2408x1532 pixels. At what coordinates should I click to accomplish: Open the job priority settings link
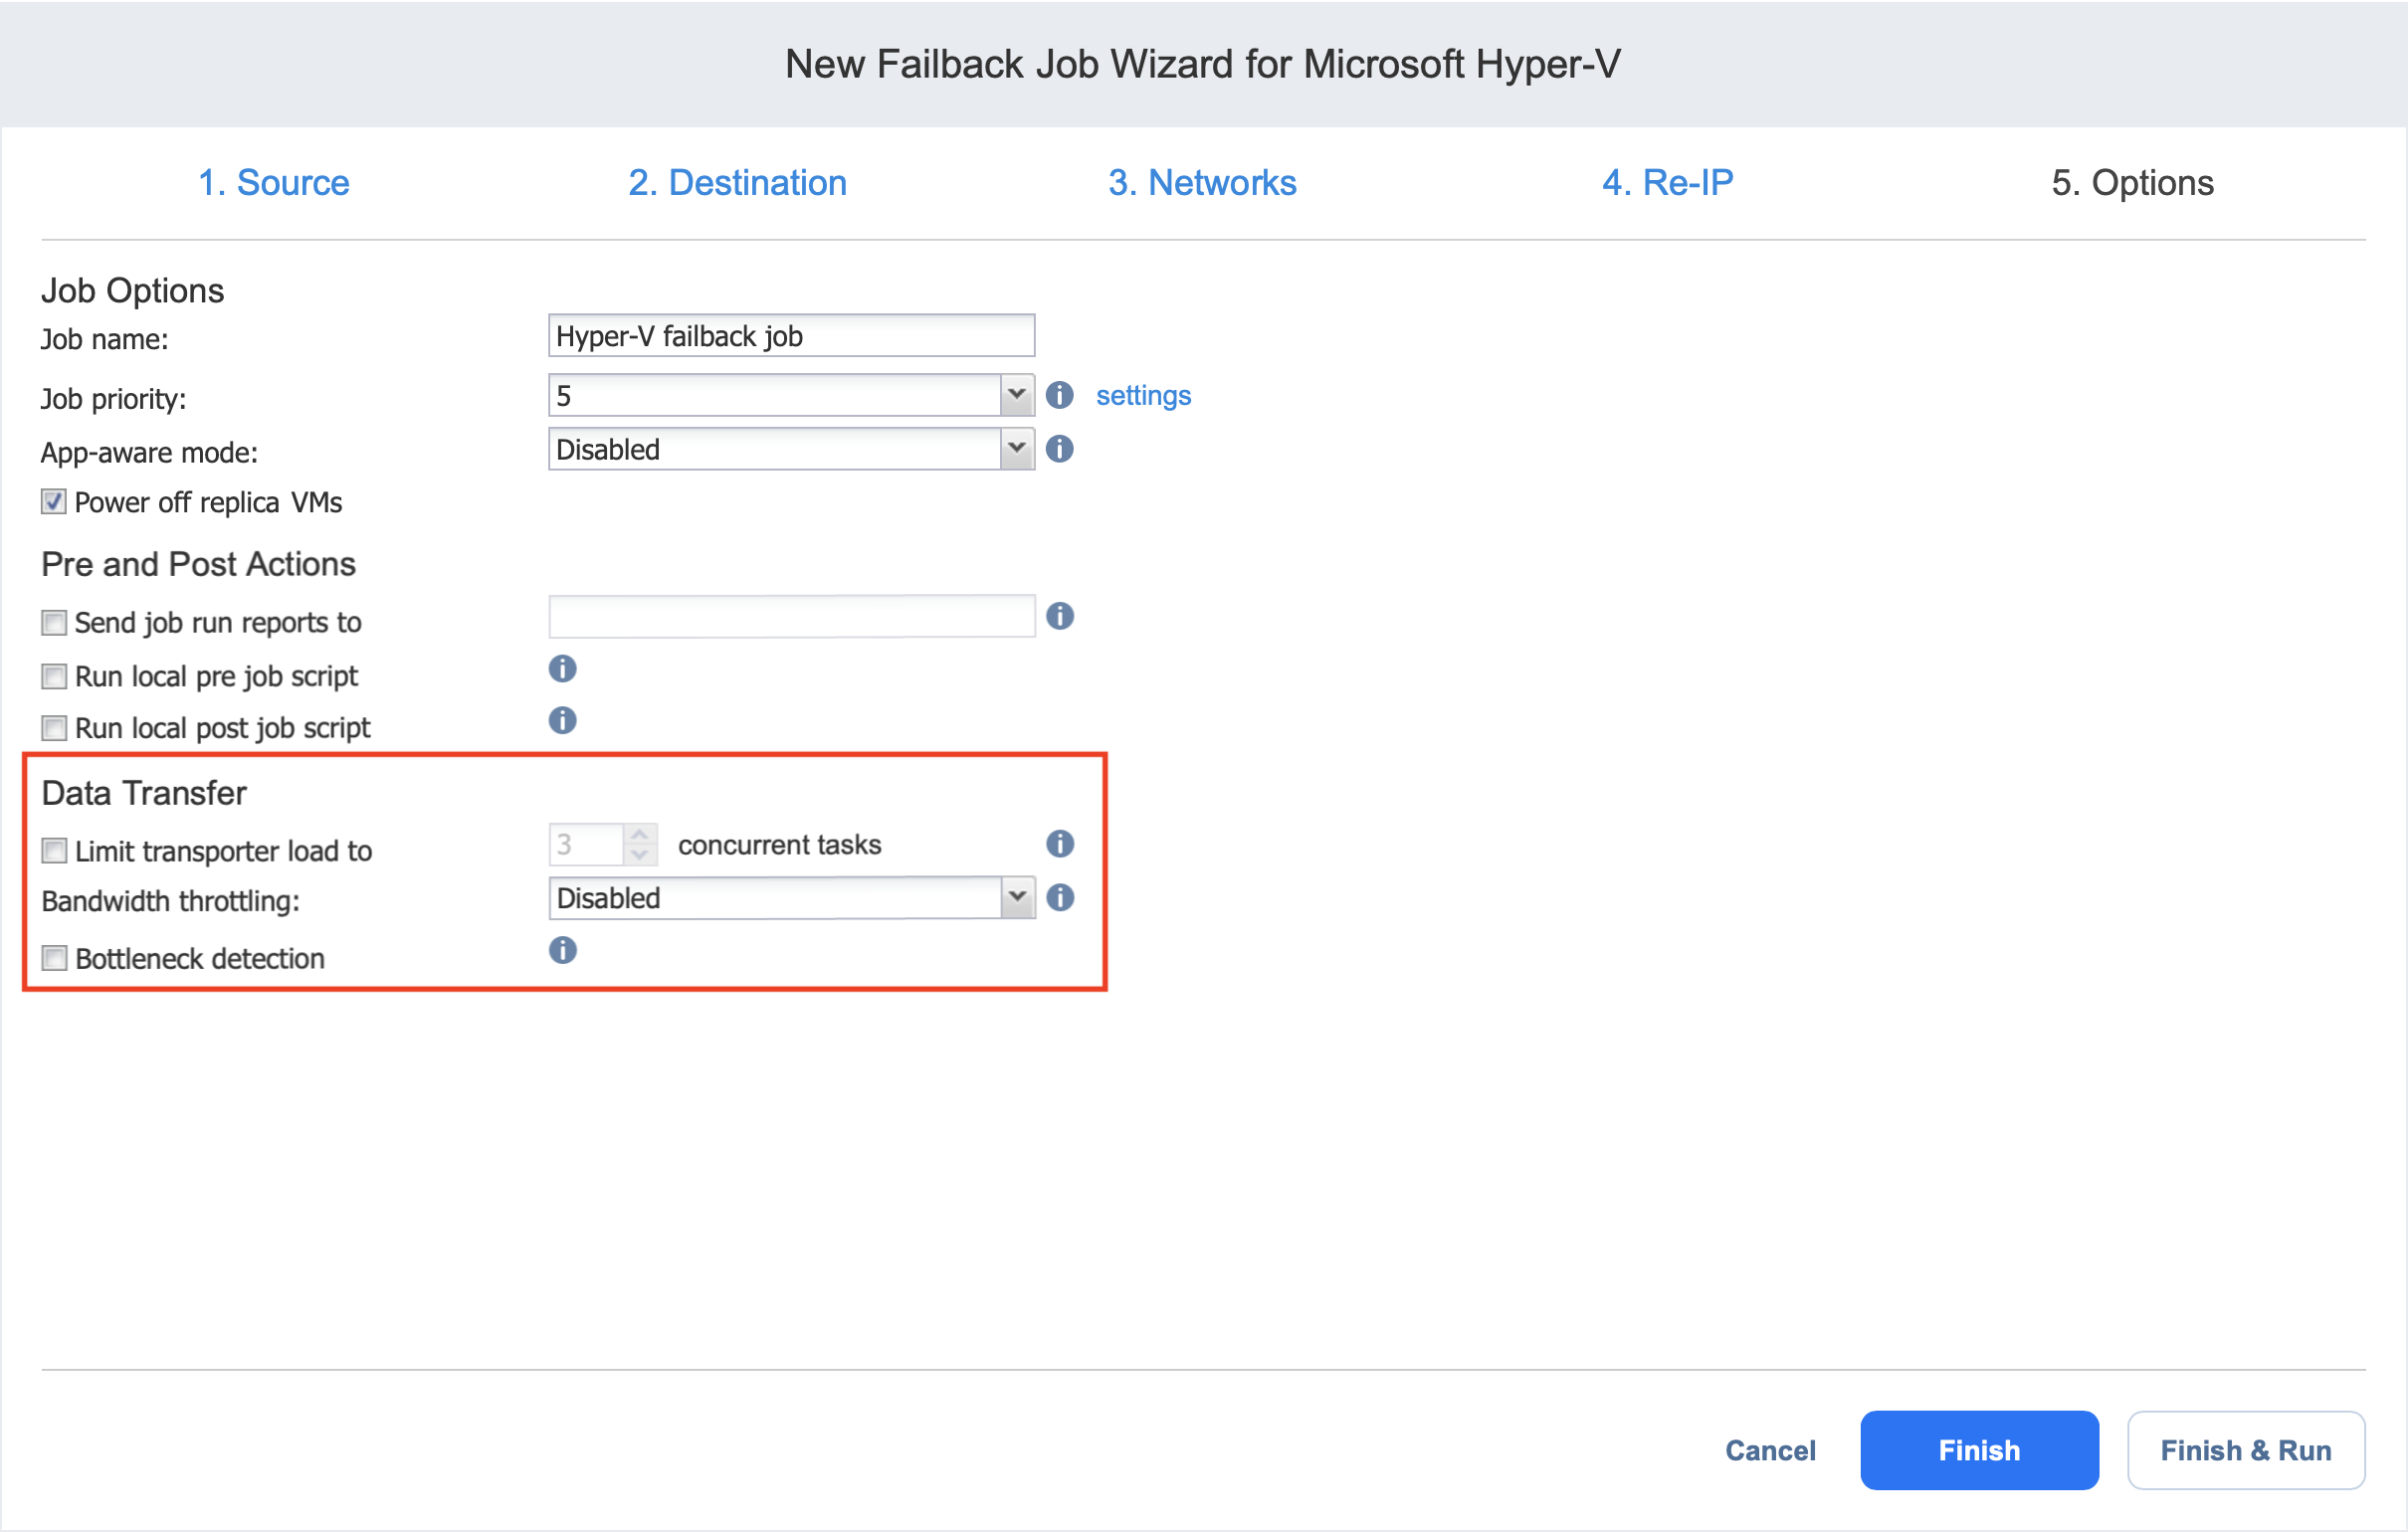(x=1143, y=395)
